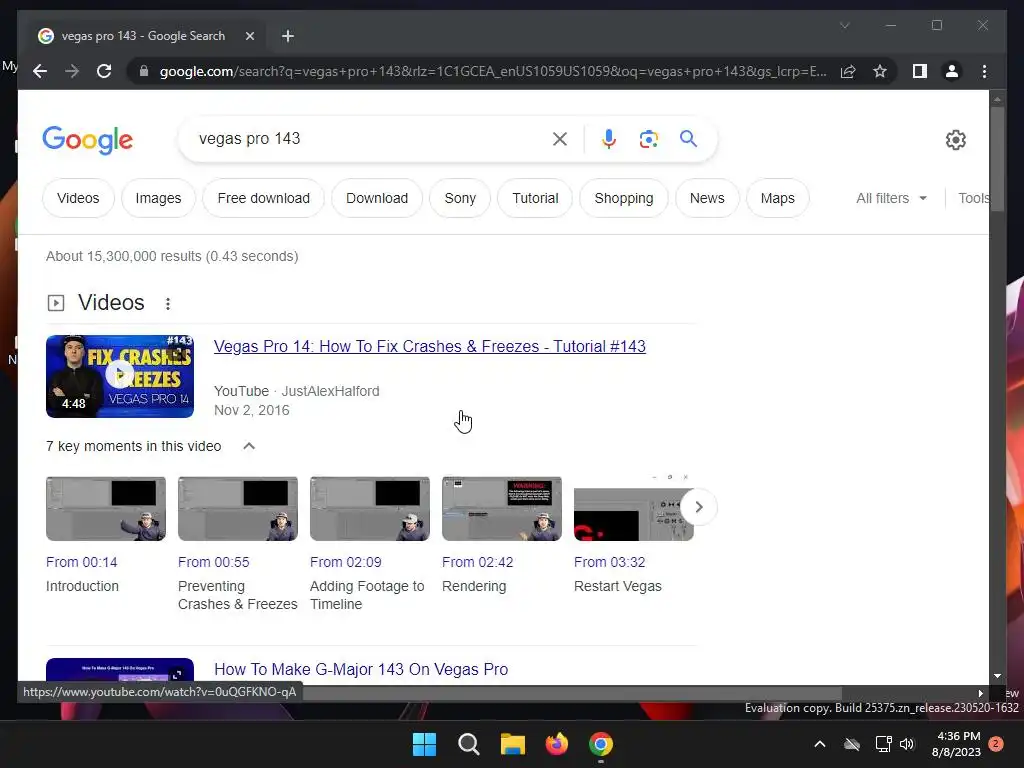
Task: Go to the Google homepage logo
Action: 88,140
